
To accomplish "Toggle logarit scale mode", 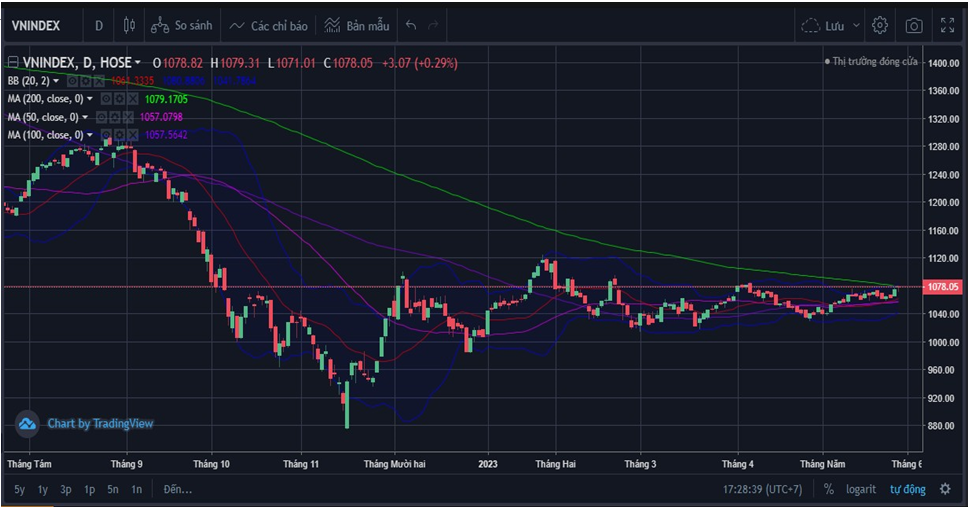I will (x=860, y=489).
